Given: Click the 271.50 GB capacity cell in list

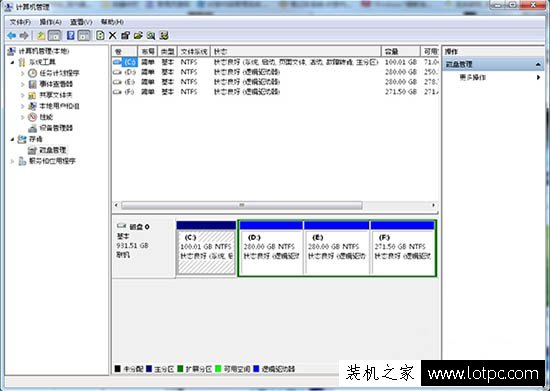Looking at the screenshot, I should 401,92.
